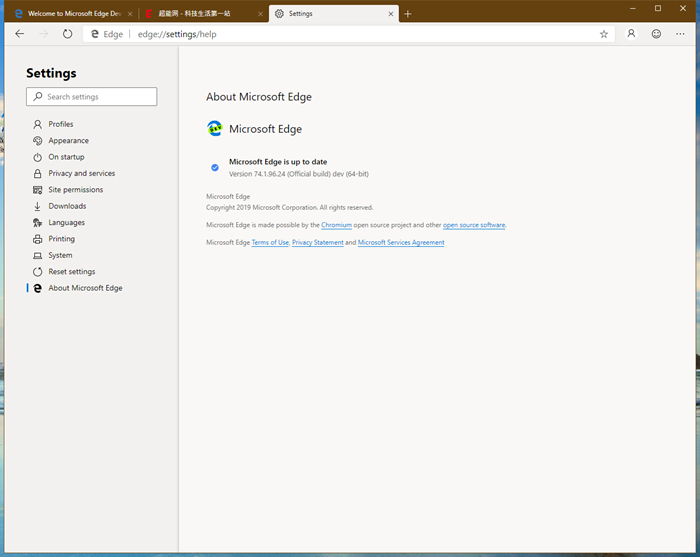700x557 pixels.
Task: Close the Settings tab
Action: point(391,14)
